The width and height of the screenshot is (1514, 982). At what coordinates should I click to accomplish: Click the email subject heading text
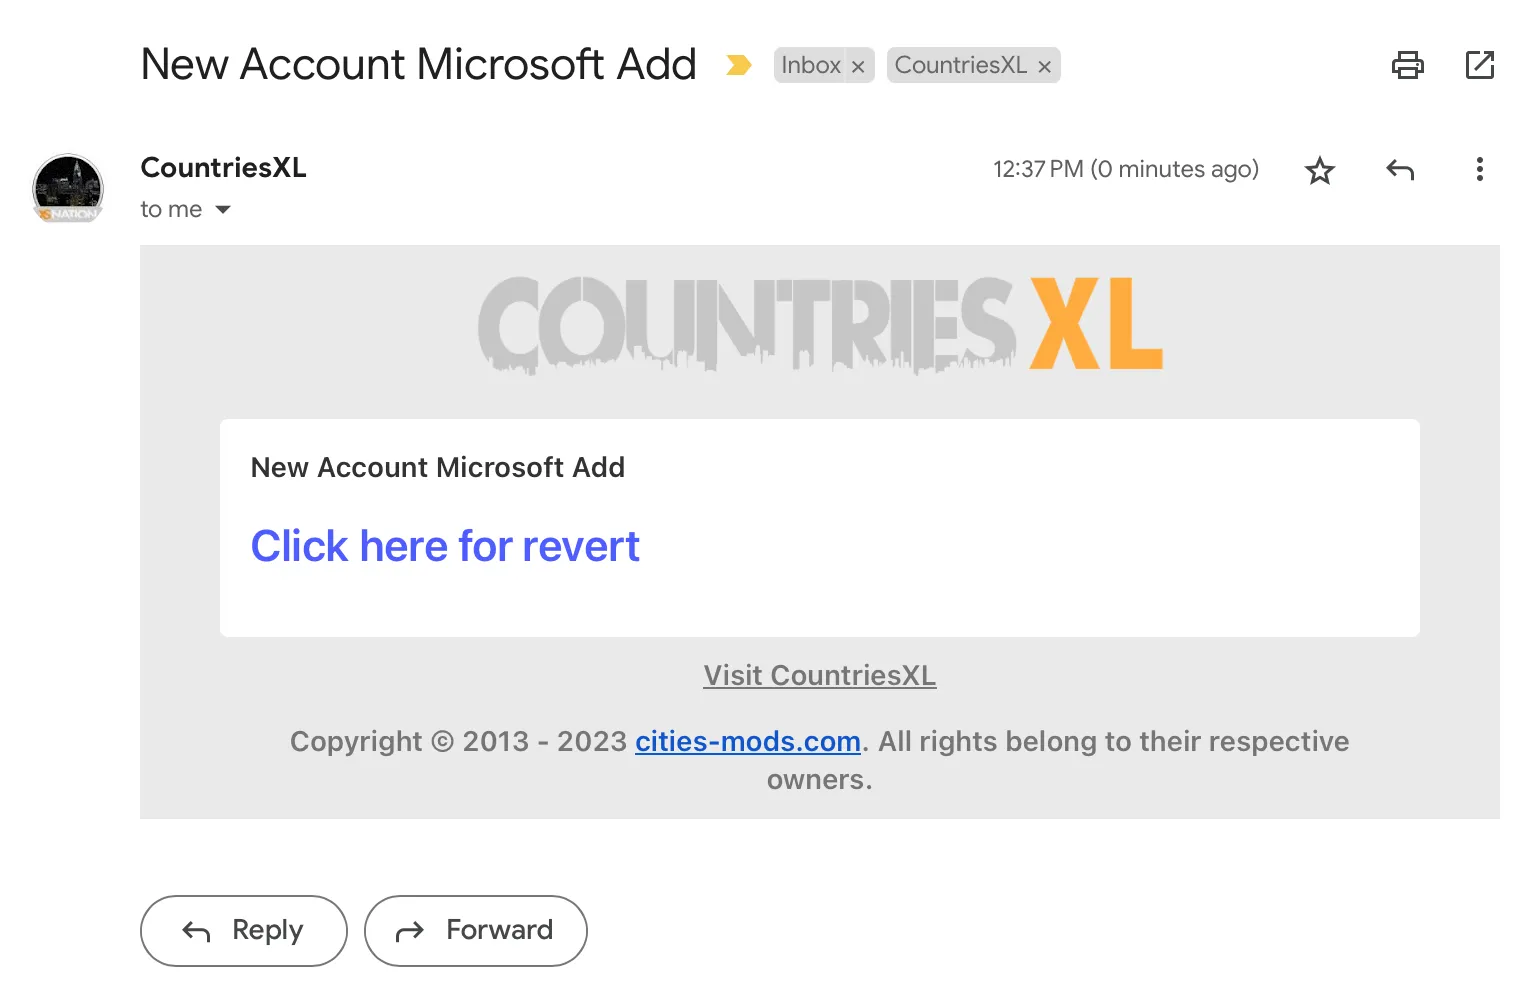pyautogui.click(x=418, y=64)
